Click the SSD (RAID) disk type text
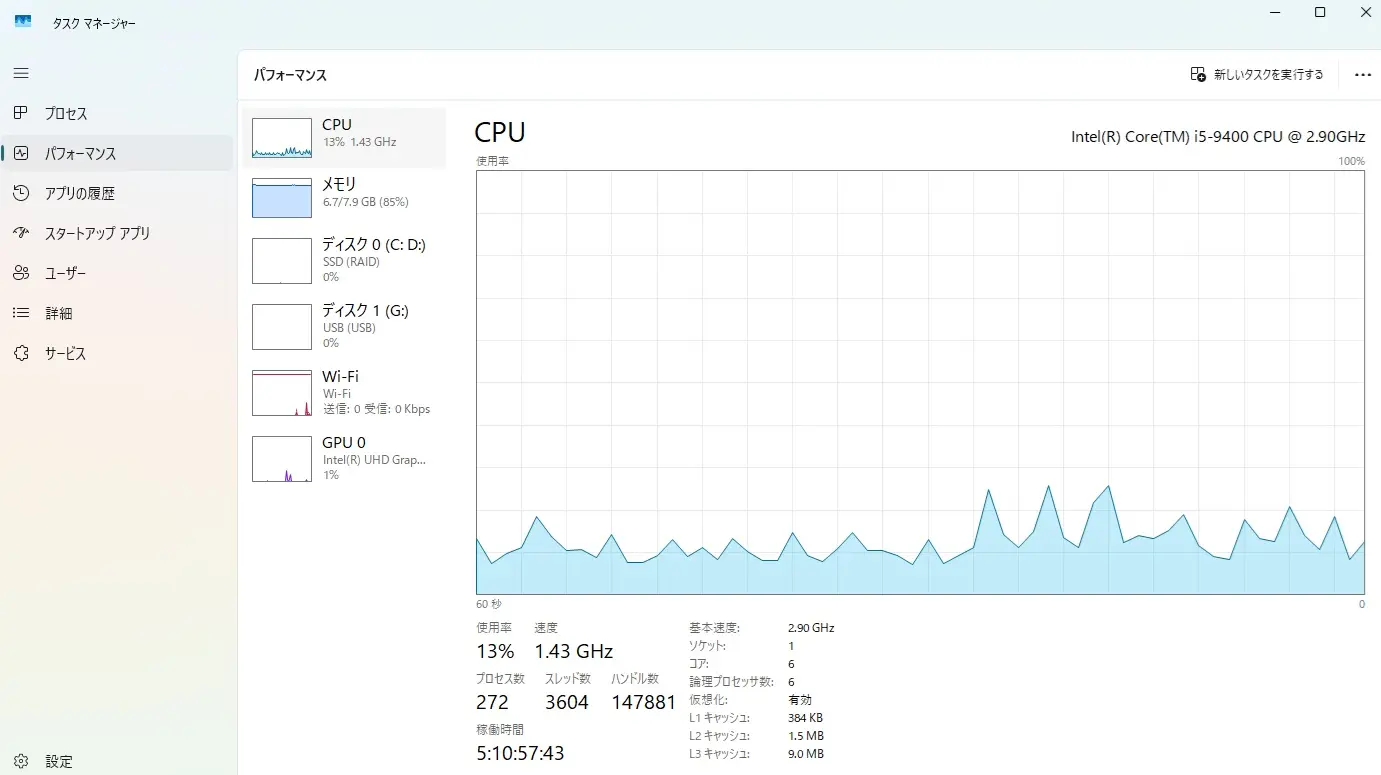Image resolution: width=1381 pixels, height=775 pixels. 349,262
